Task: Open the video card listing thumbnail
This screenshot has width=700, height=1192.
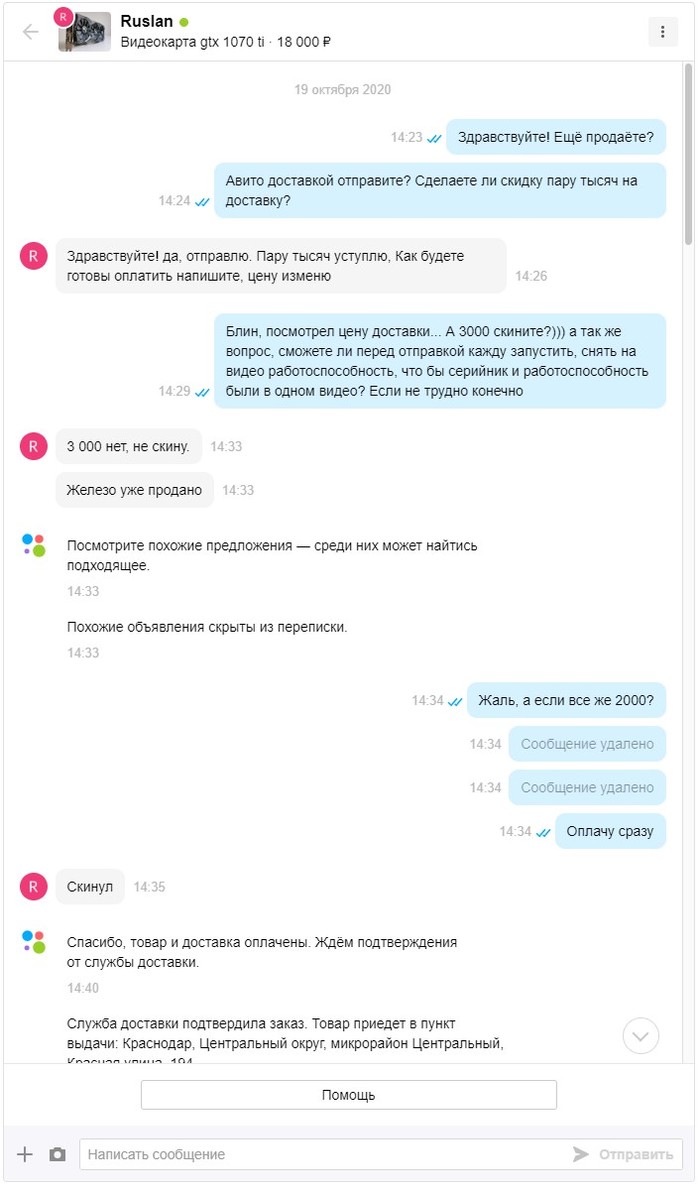Action: (84, 31)
